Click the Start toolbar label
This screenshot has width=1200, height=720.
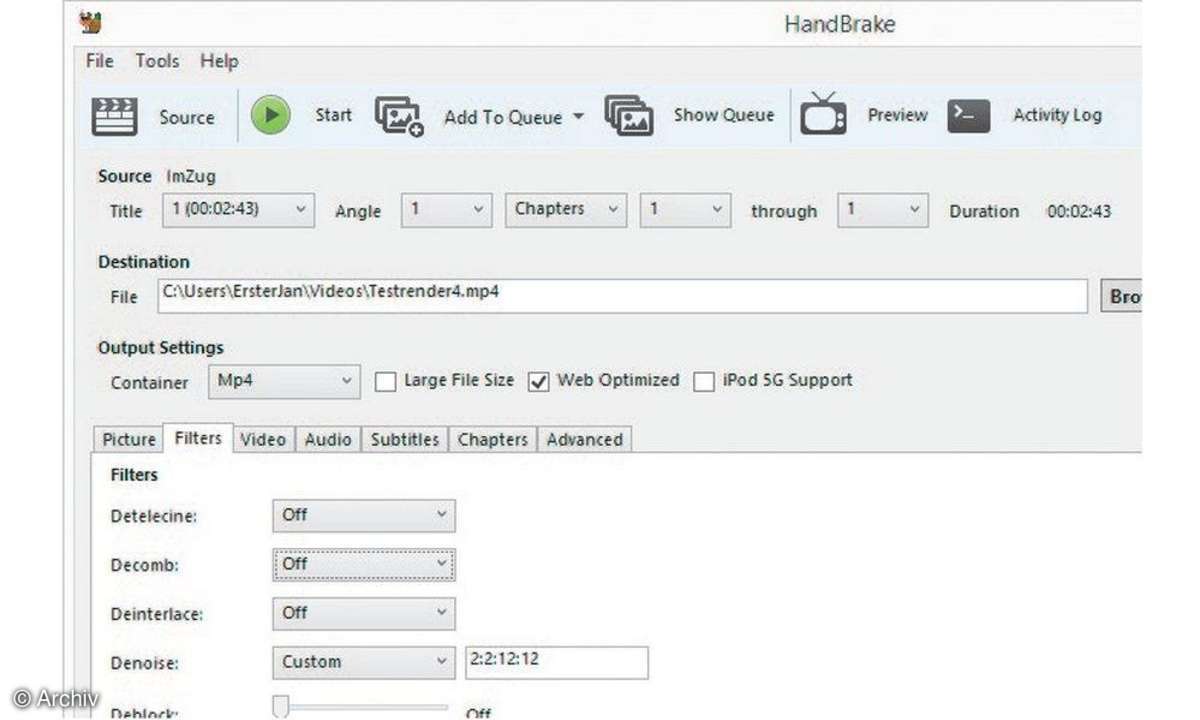tap(333, 115)
